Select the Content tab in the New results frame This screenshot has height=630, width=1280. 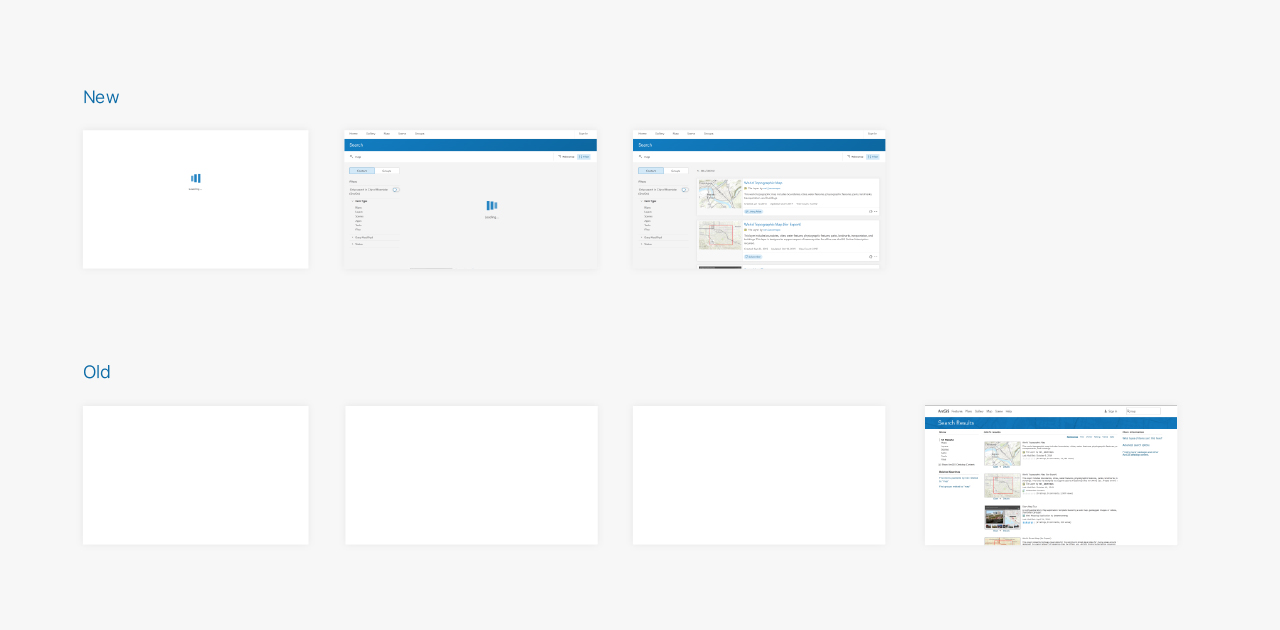651,171
